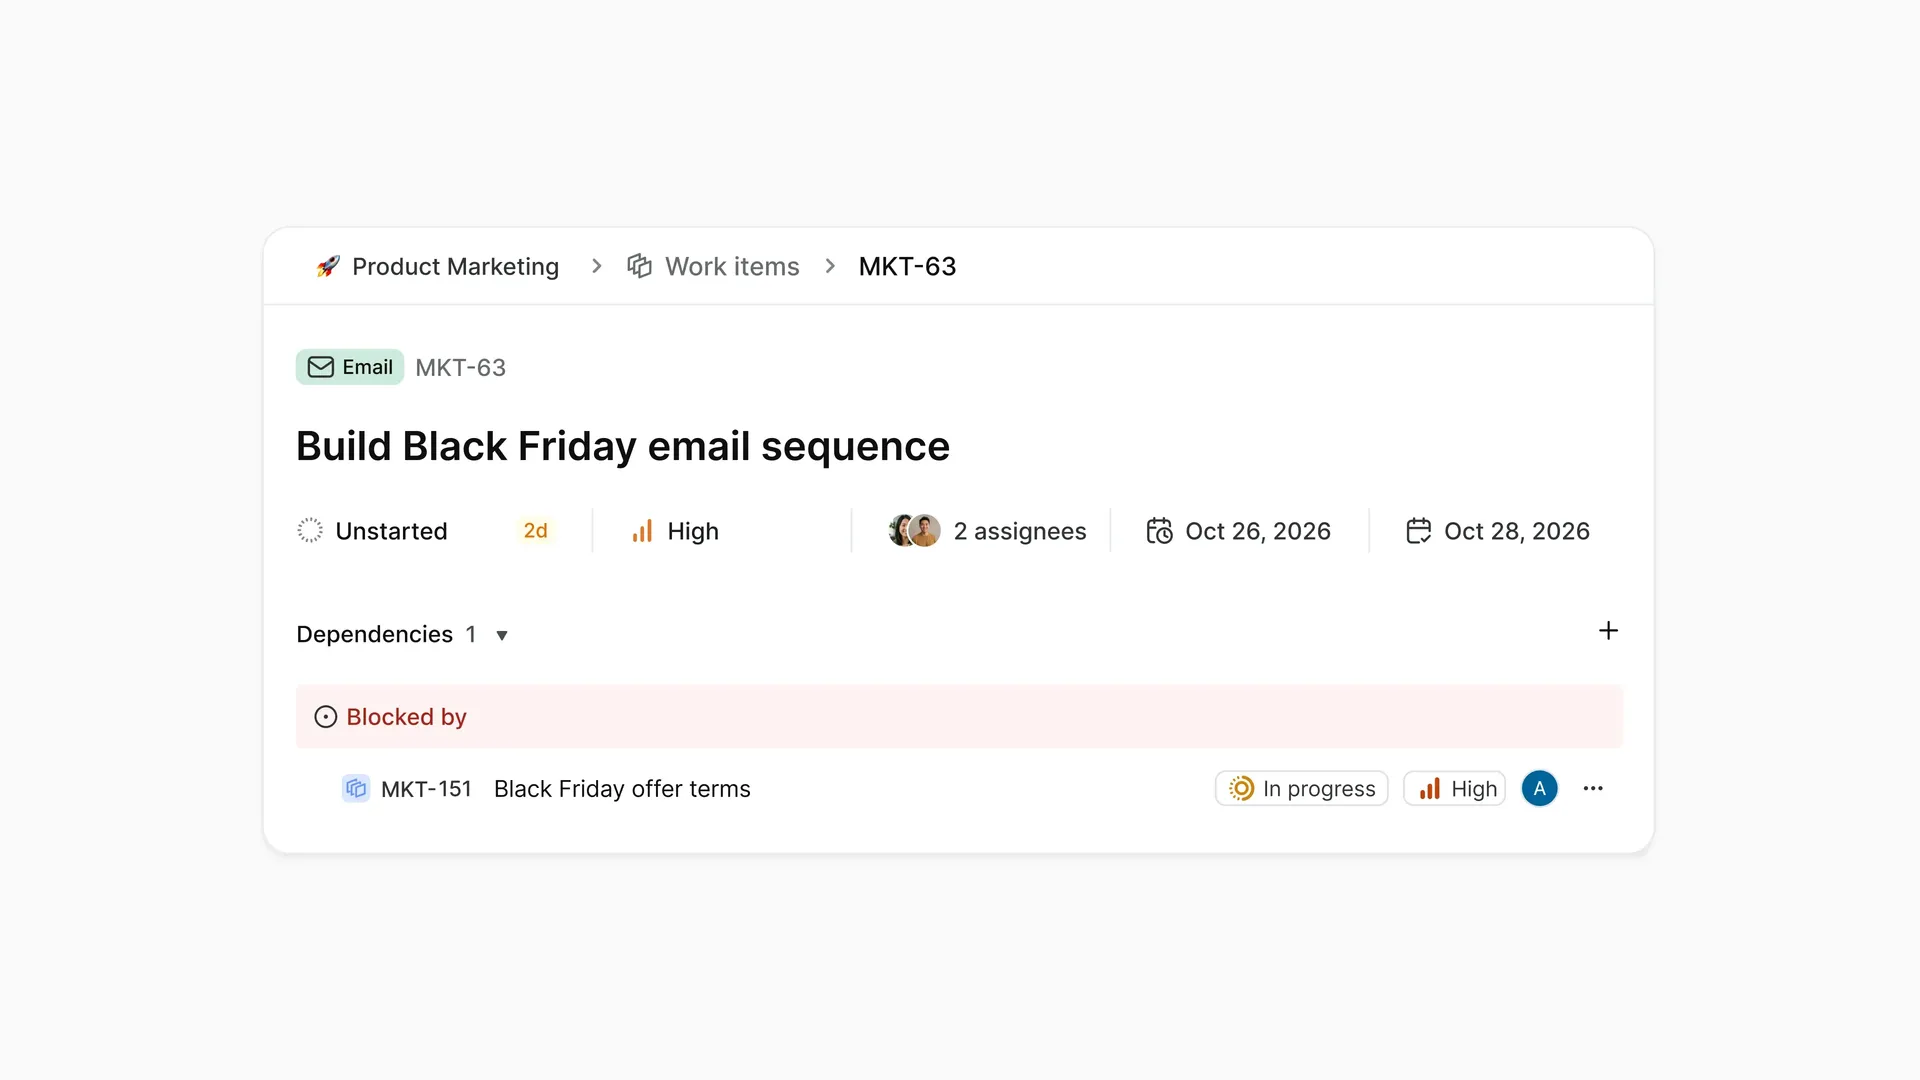This screenshot has width=1920, height=1080.
Task: Click the start date calendar-clock icon
Action: tap(1159, 530)
